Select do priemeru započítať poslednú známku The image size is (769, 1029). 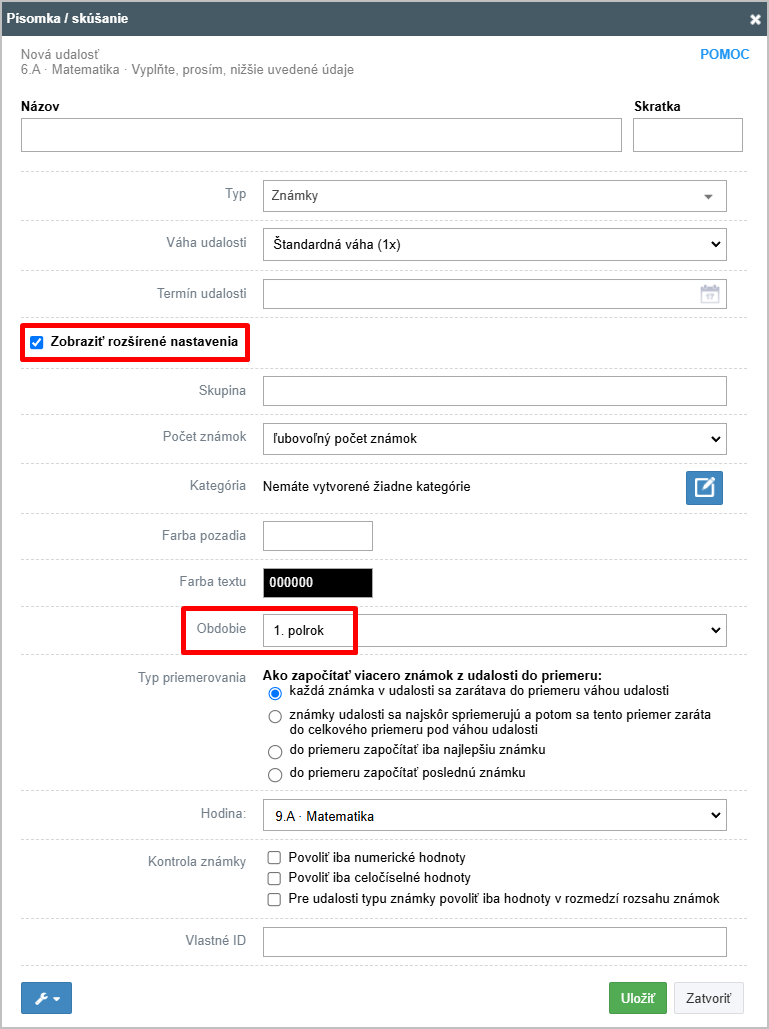(275, 774)
